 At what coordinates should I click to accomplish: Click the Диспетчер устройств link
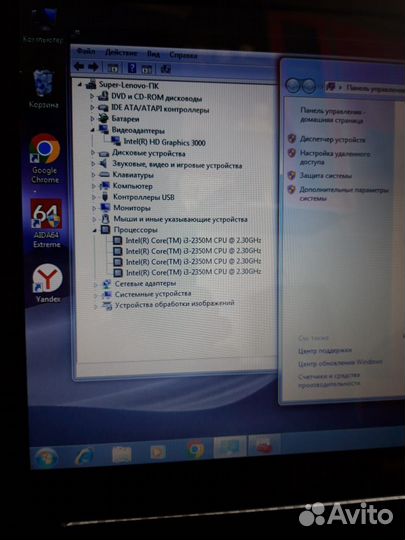pyautogui.click(x=332, y=139)
